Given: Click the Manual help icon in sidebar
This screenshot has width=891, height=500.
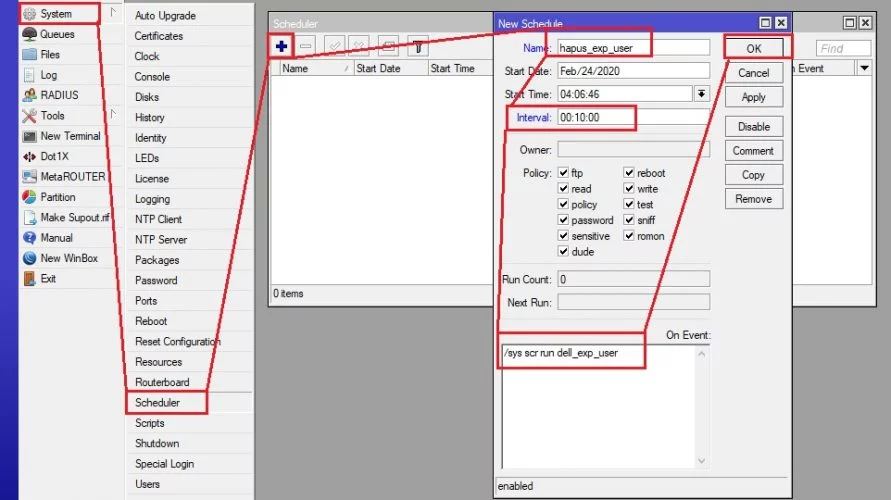Looking at the screenshot, I should pos(30,238).
